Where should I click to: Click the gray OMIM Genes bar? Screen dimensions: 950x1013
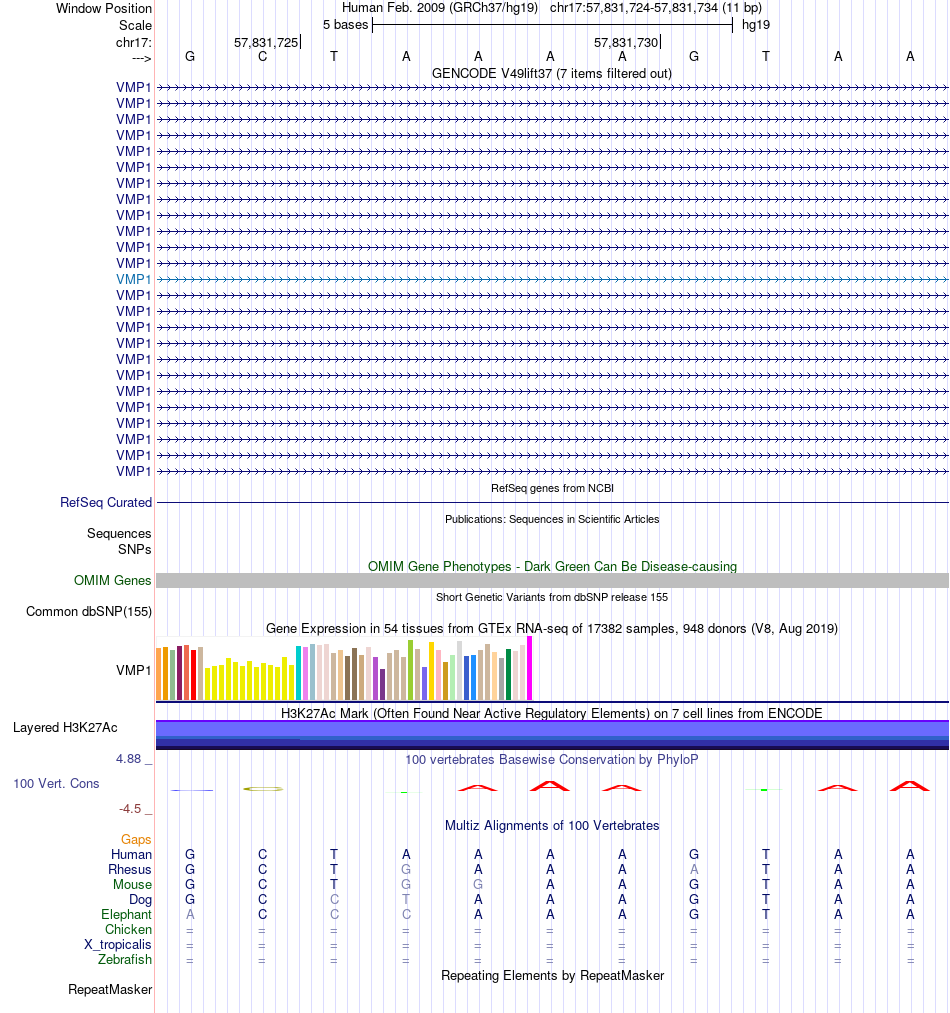552,580
